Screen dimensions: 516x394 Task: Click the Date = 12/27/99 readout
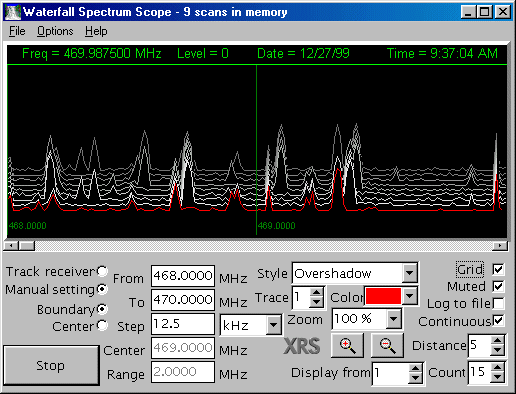pos(303,53)
